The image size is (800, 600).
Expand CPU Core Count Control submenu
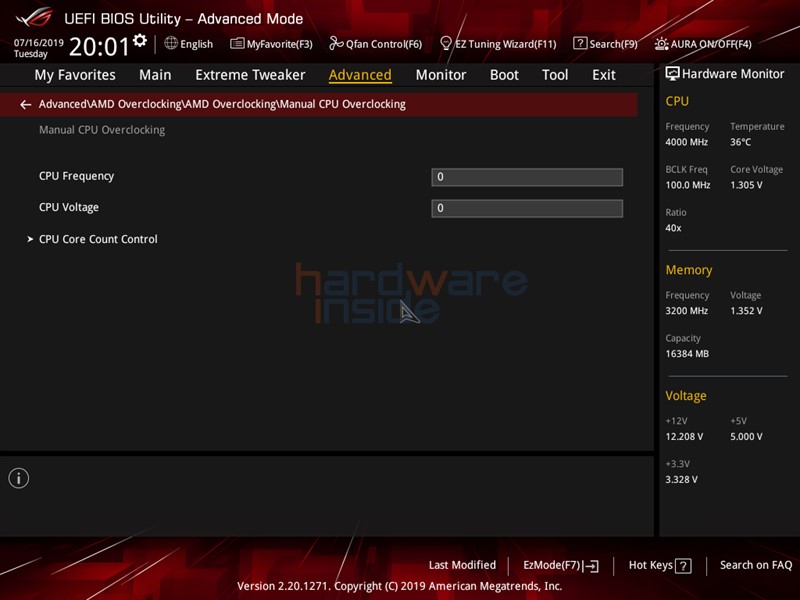tap(98, 239)
